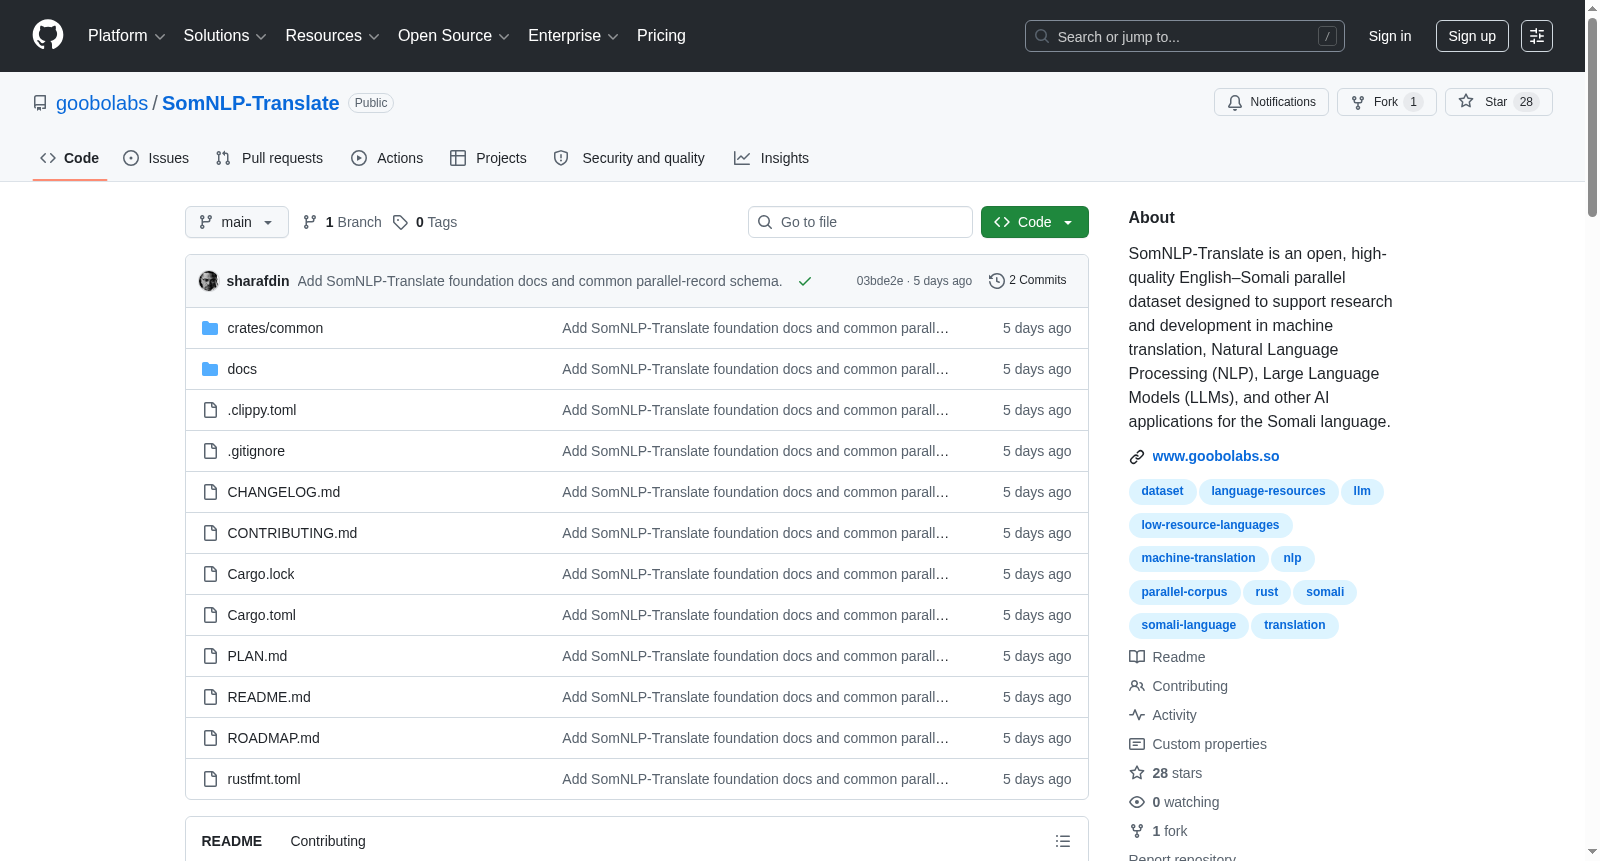Visit www.goobolabs.so website link

click(x=1216, y=456)
